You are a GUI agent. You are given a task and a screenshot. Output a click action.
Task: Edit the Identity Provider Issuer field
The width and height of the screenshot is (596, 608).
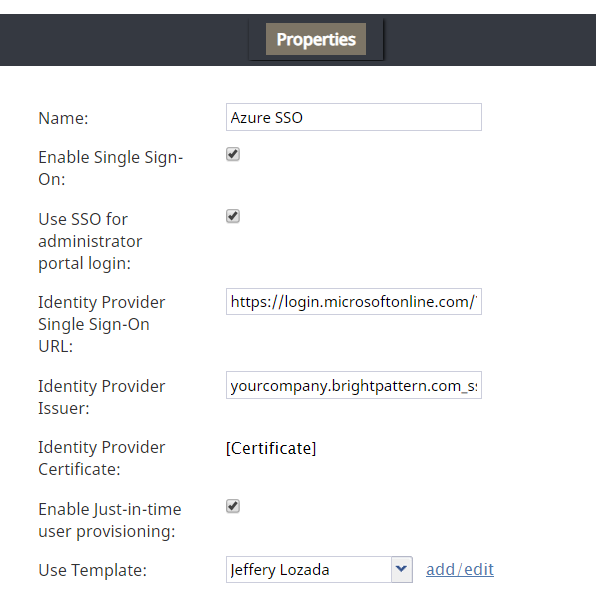click(354, 385)
